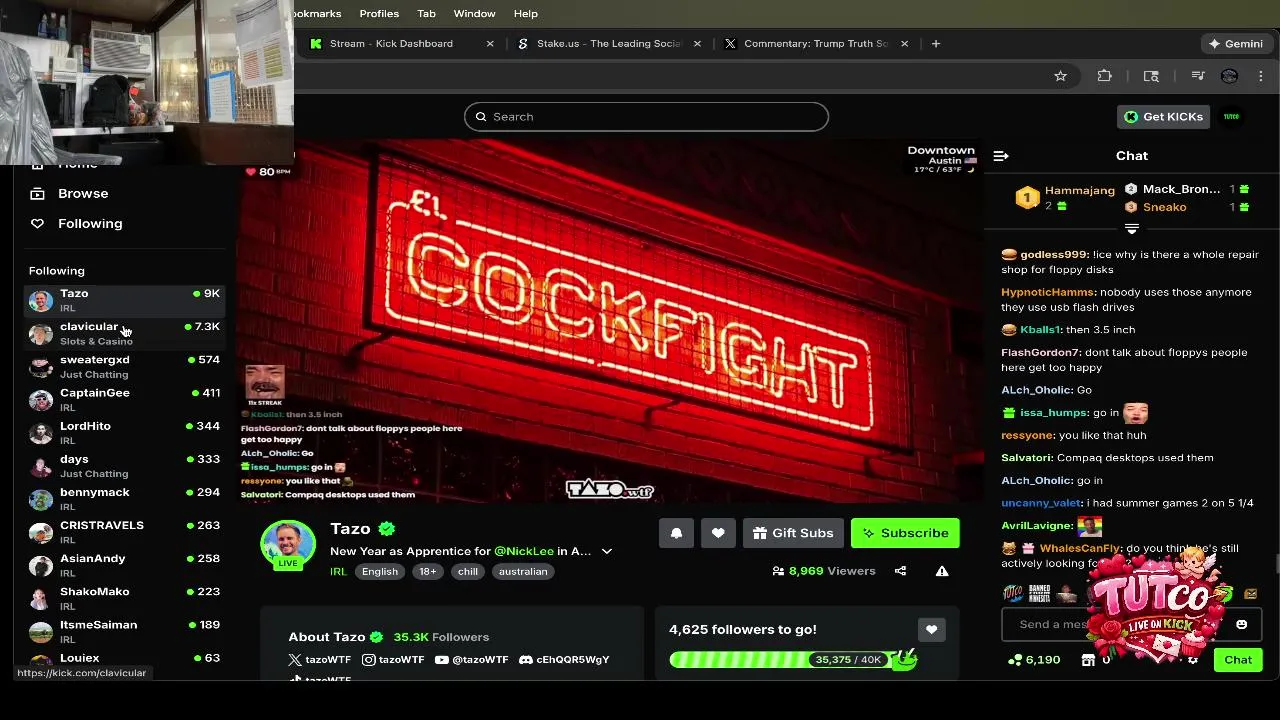Viewport: 1280px width, 720px height.
Task: Select the australian tag
Action: tap(523, 572)
